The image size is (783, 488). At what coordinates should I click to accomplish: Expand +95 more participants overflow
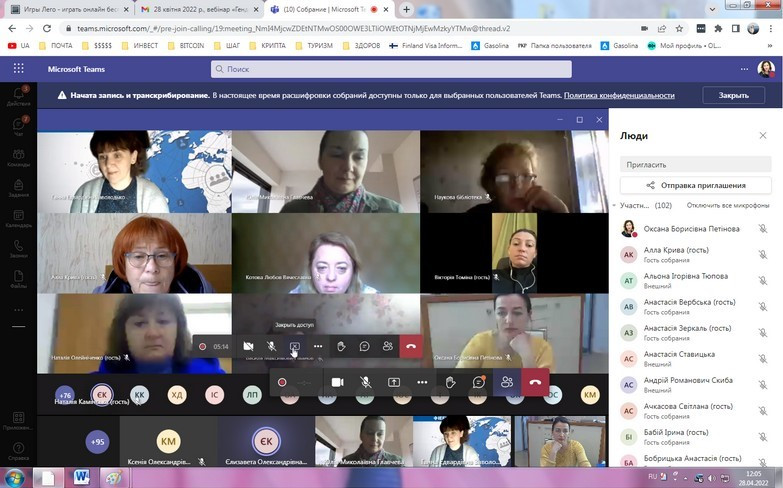coord(97,442)
